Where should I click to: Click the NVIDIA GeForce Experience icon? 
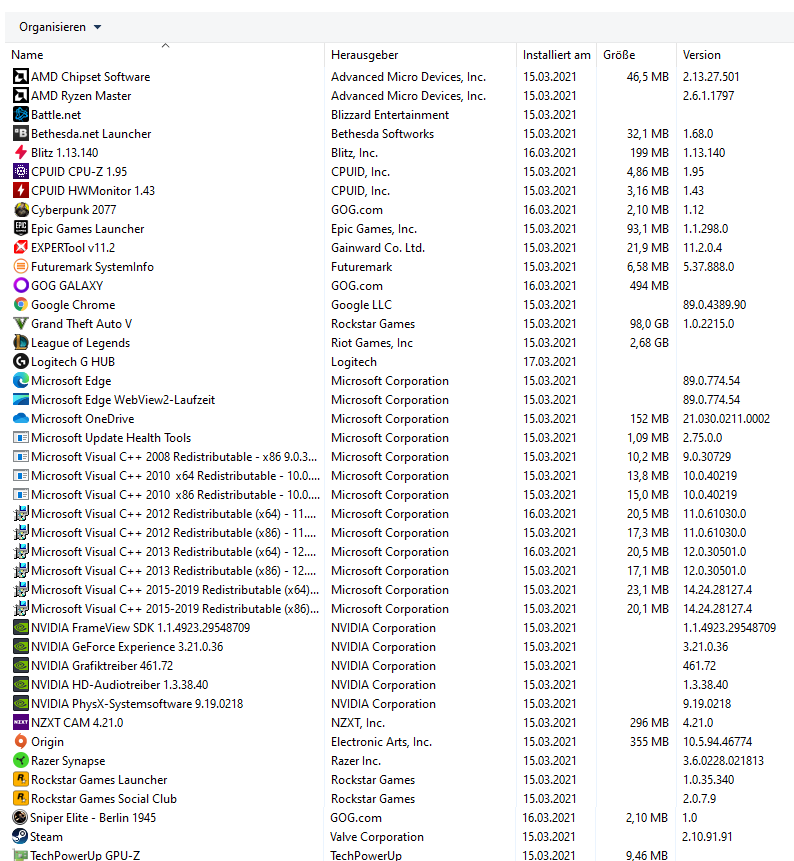[x=21, y=646]
